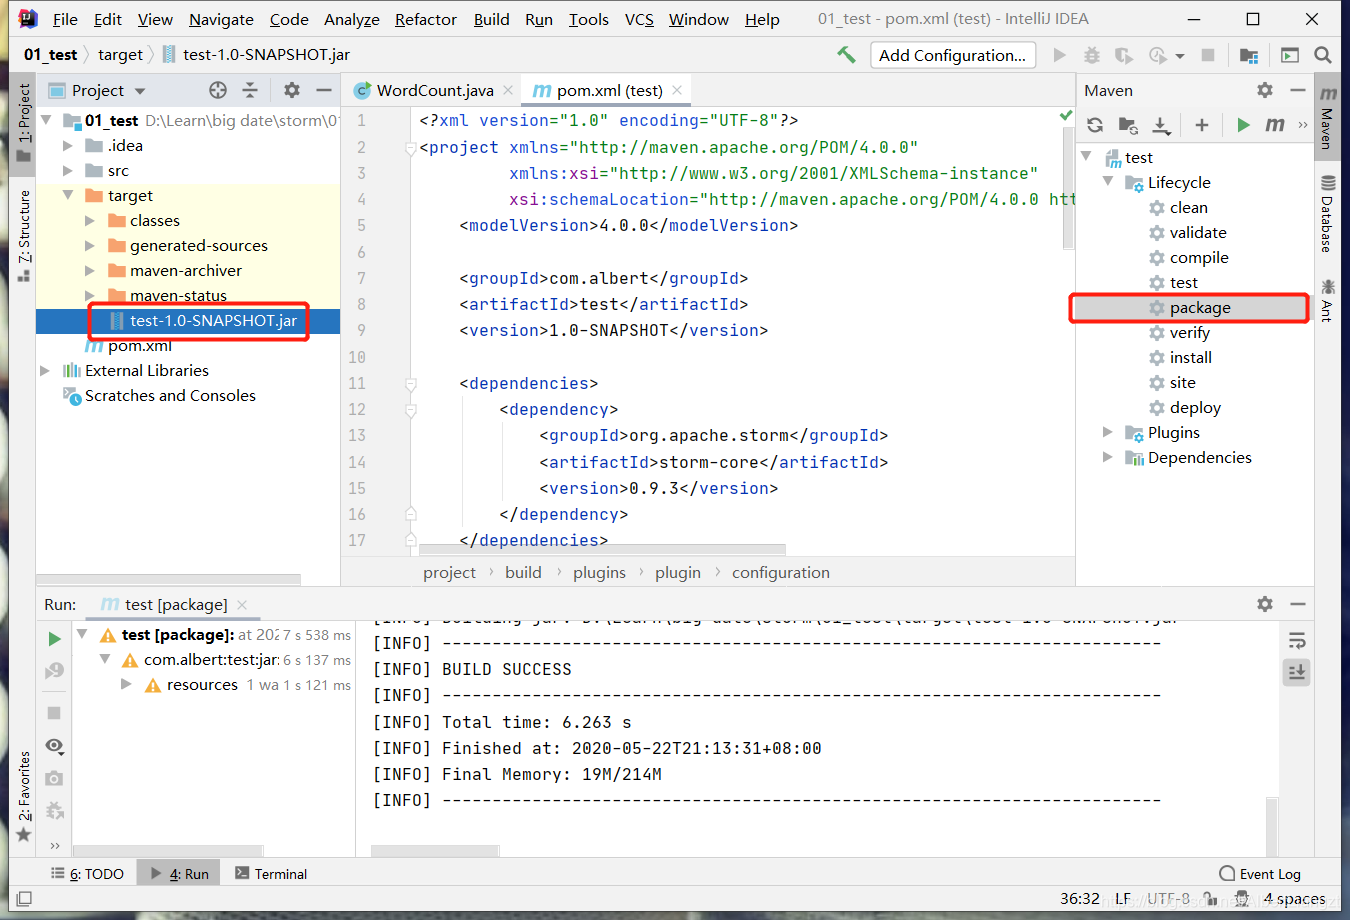This screenshot has width=1350, height=920.
Task: Open the Event Log
Action: pyautogui.click(x=1261, y=873)
